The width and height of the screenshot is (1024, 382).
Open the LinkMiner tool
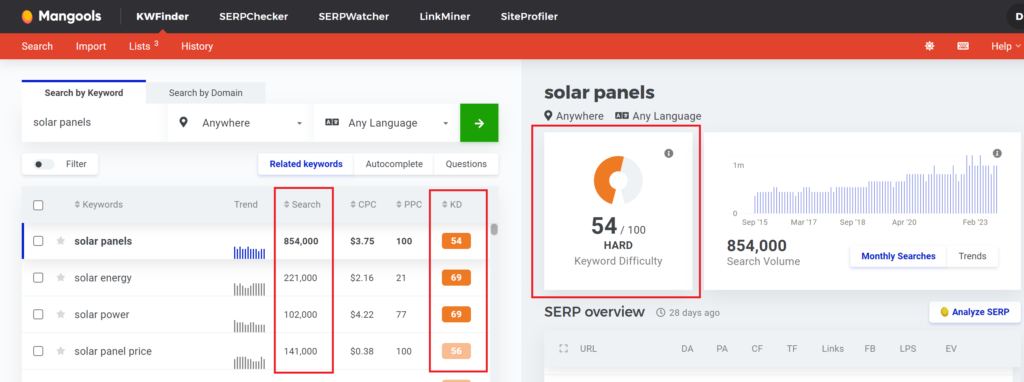point(445,16)
